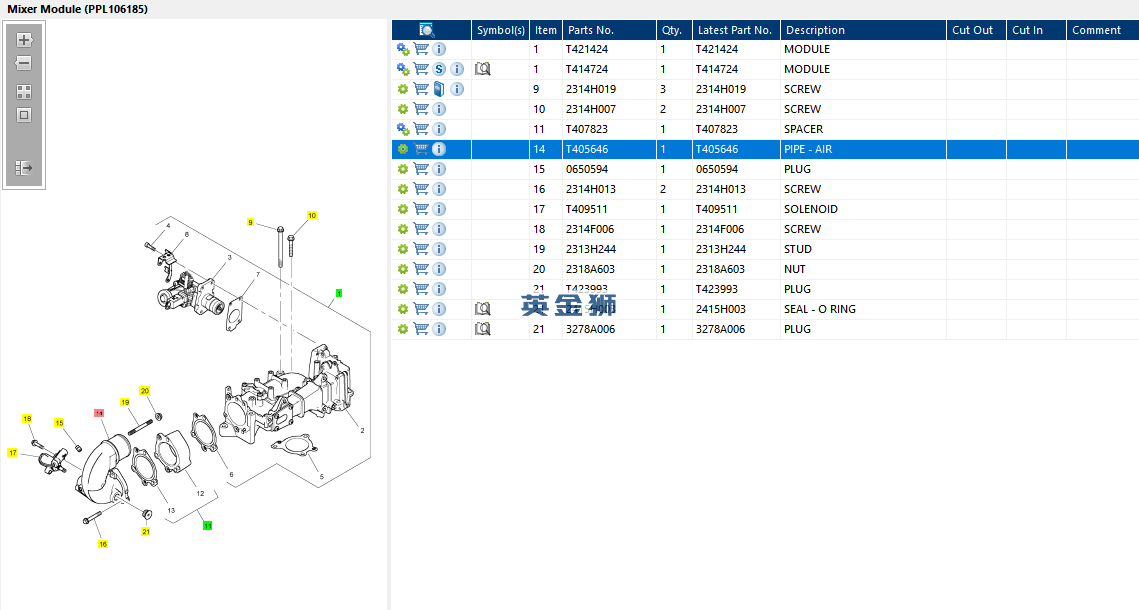The image size is (1139, 610).
Task: Open symbol book icon for SEAL - O RING
Action: coord(482,309)
